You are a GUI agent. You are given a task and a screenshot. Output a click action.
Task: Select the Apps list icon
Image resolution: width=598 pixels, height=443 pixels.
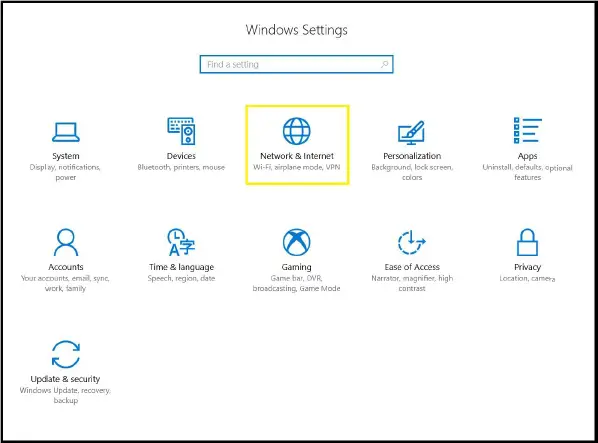tap(527, 130)
